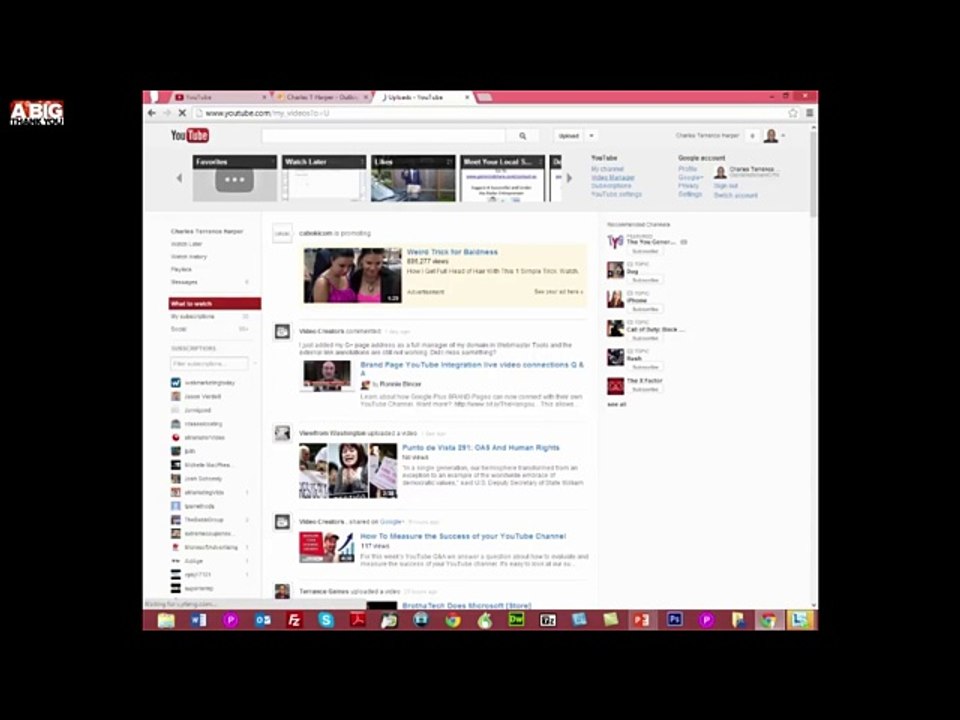960x720 pixels.
Task: Go back with the browser back arrow
Action: pos(152,113)
